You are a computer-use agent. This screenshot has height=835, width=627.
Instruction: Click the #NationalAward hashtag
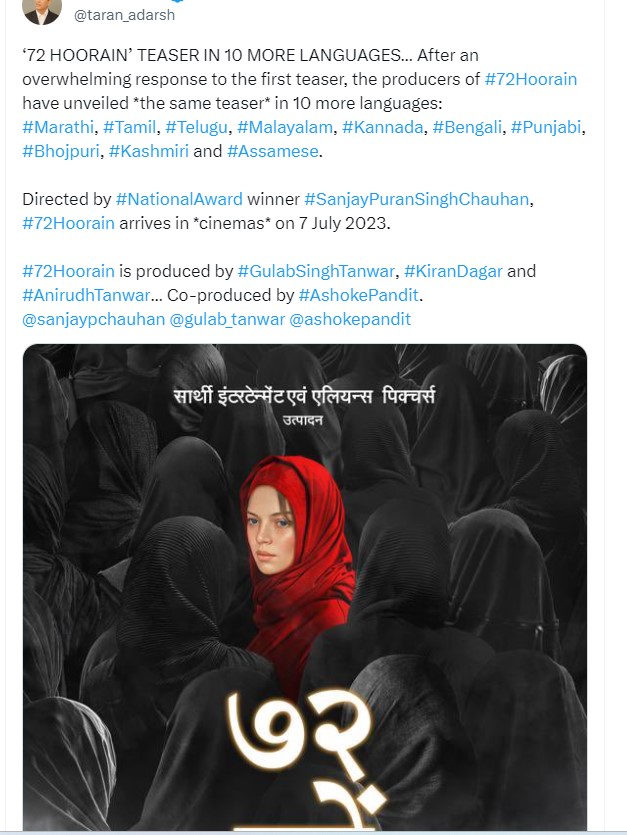pyautogui.click(x=179, y=199)
